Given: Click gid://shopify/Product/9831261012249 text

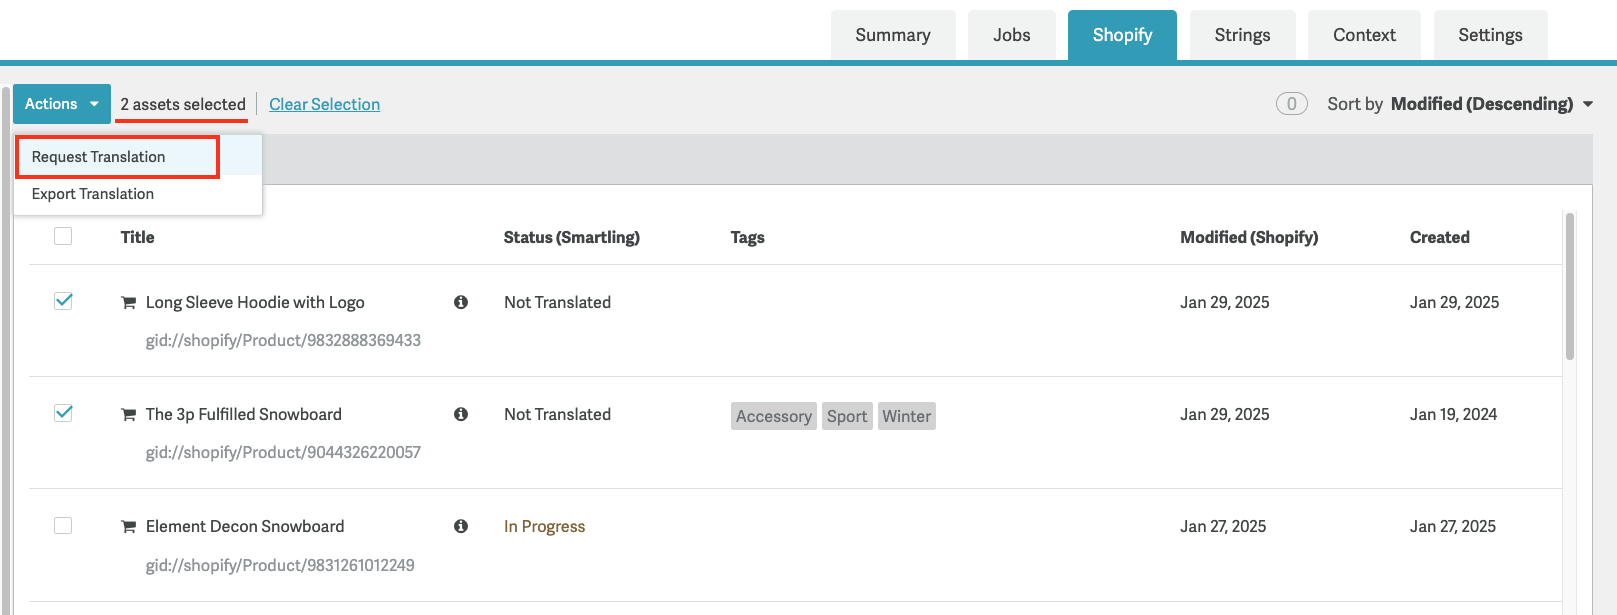Looking at the screenshot, I should pos(280,565).
